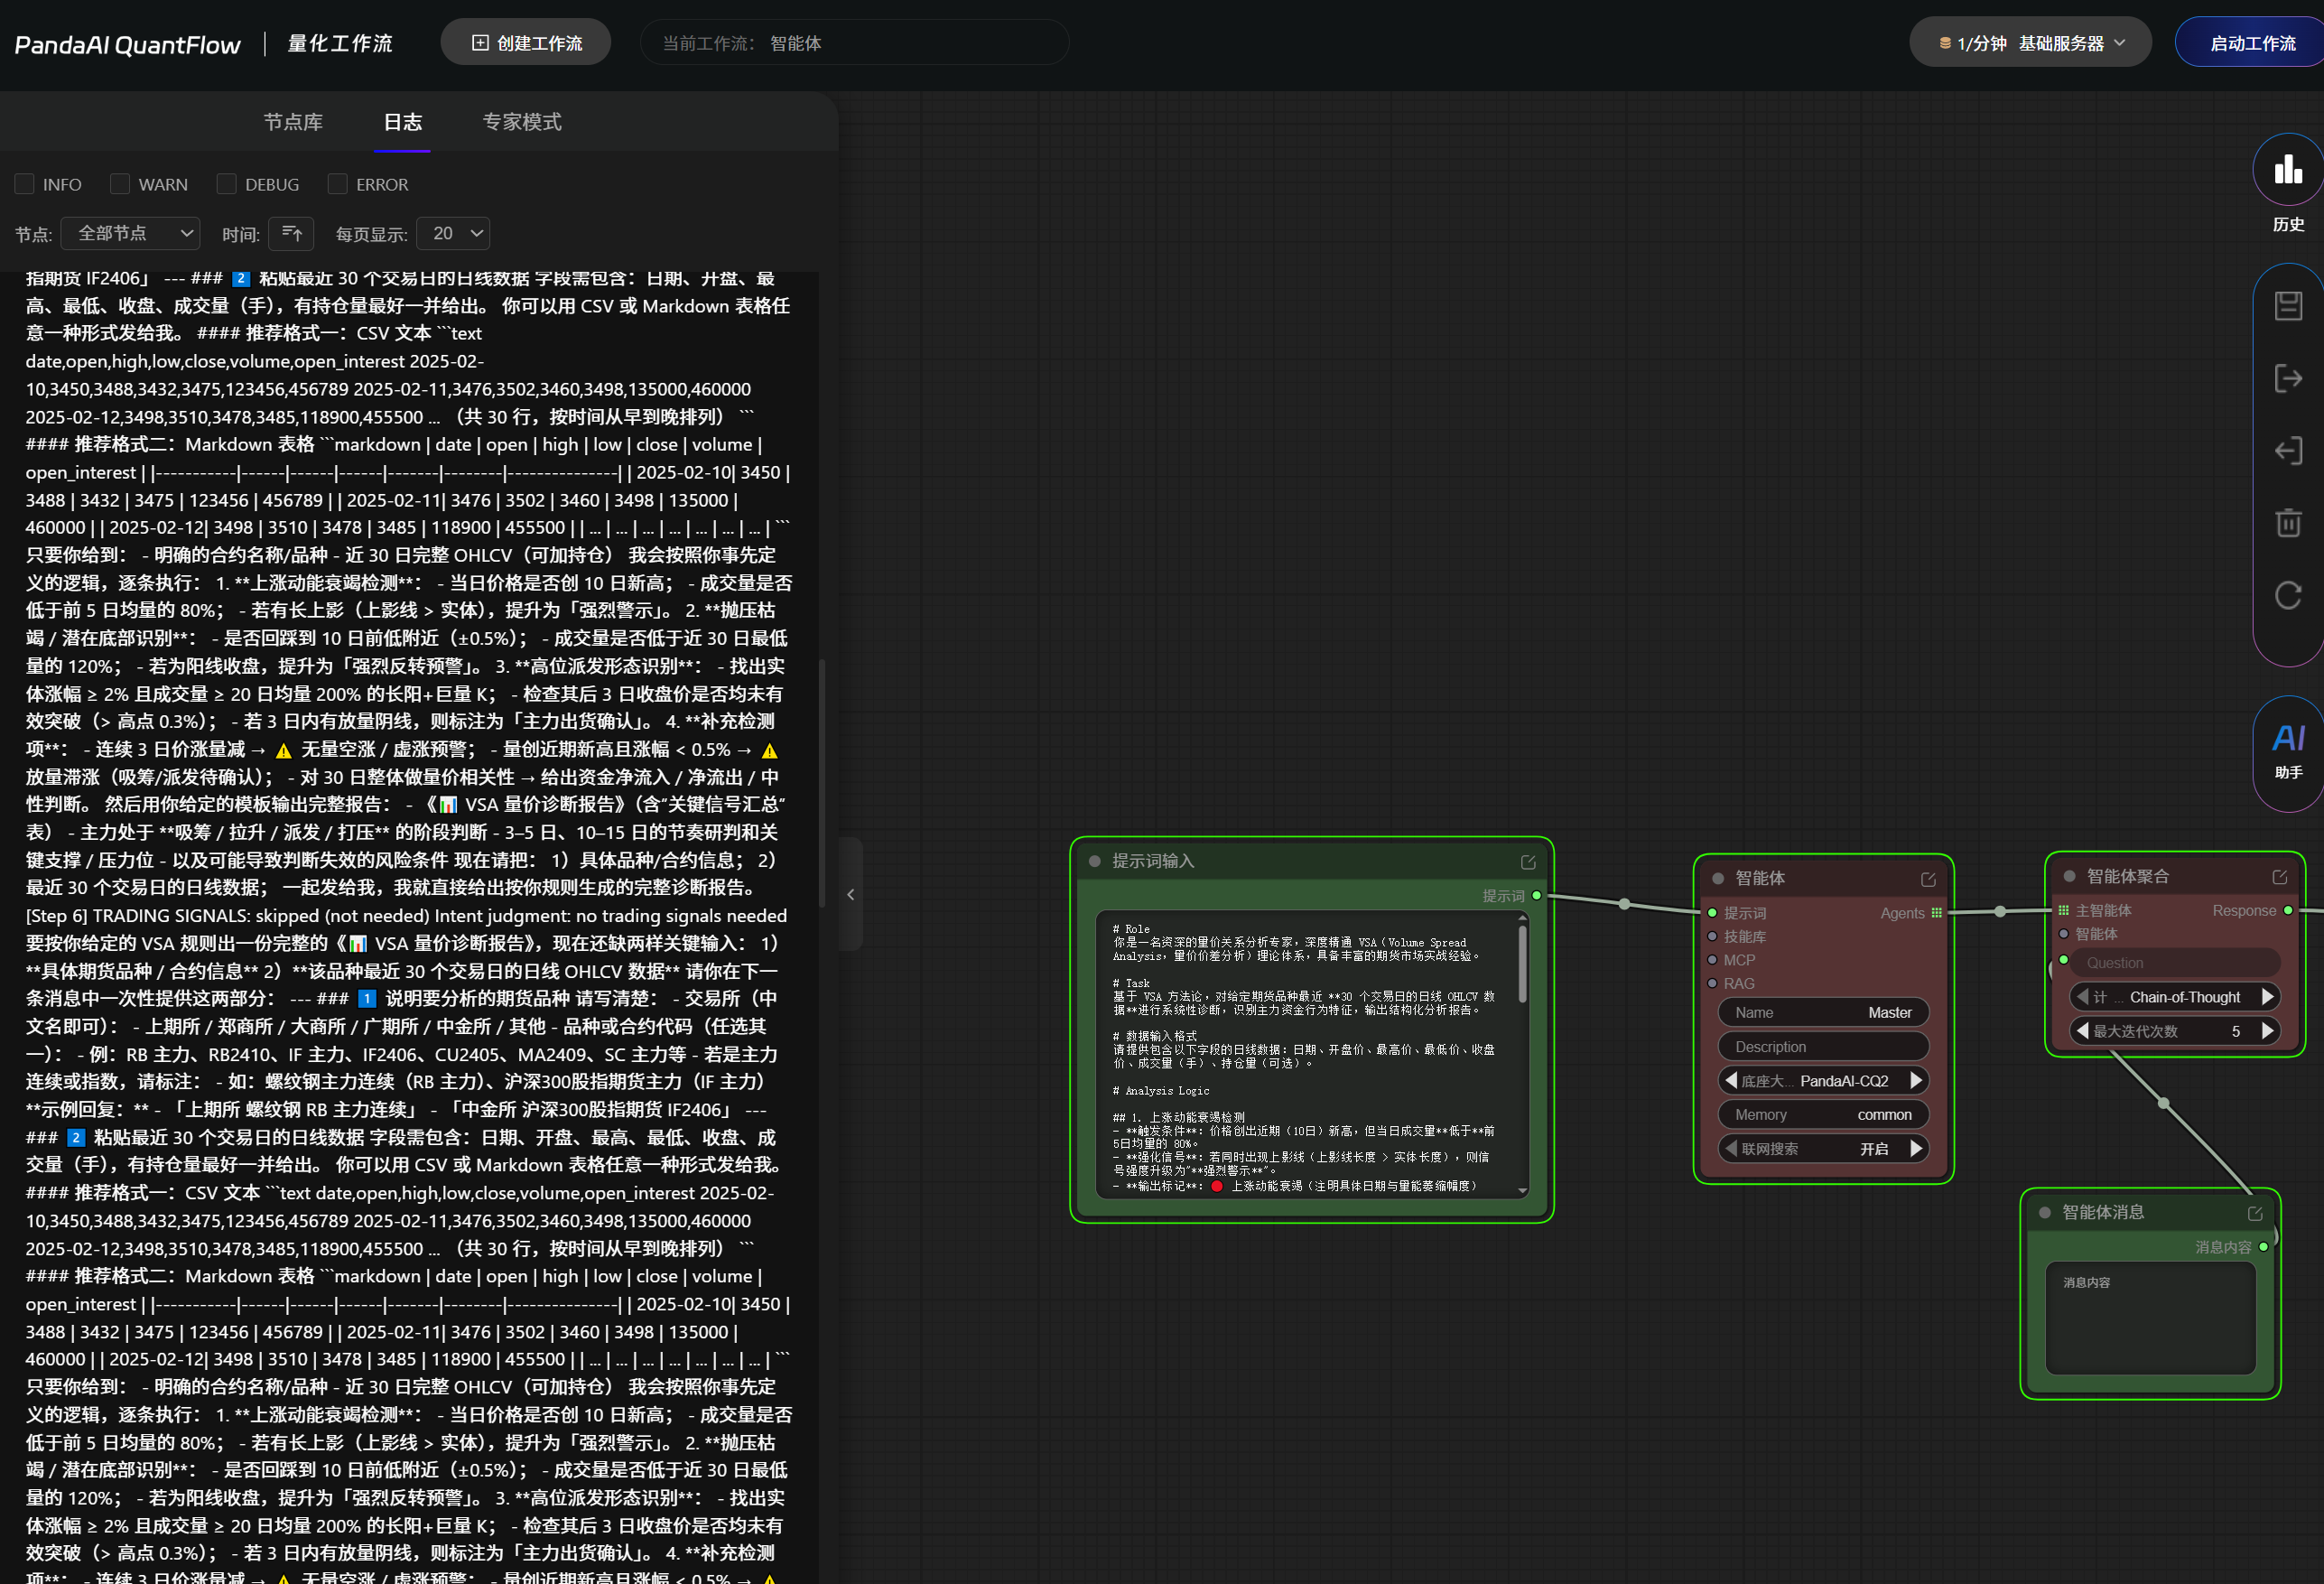This screenshot has height=1584, width=2324.
Task: Click the 消息内容 text area
Action: coord(2150,1318)
